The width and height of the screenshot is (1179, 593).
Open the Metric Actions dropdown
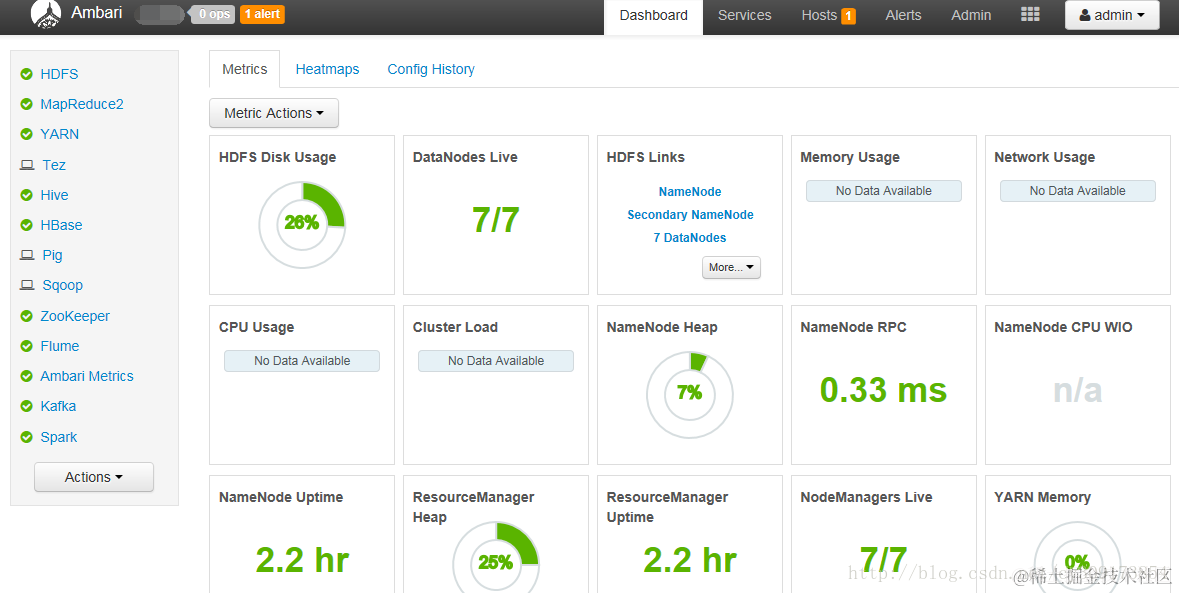click(274, 113)
